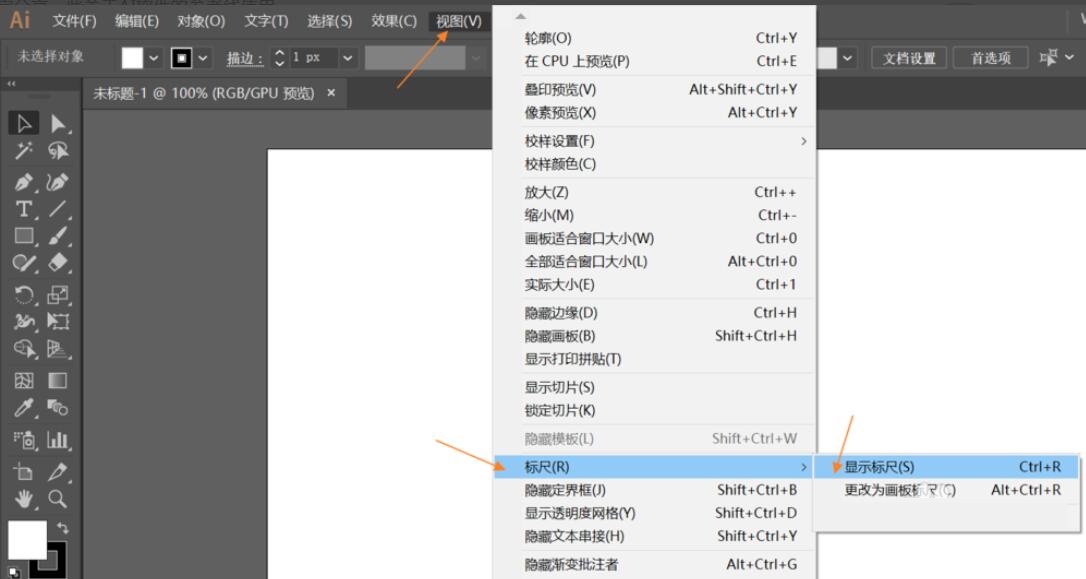The height and width of the screenshot is (579, 1086).
Task: Open the stroke weight dropdown
Action: coord(348,58)
